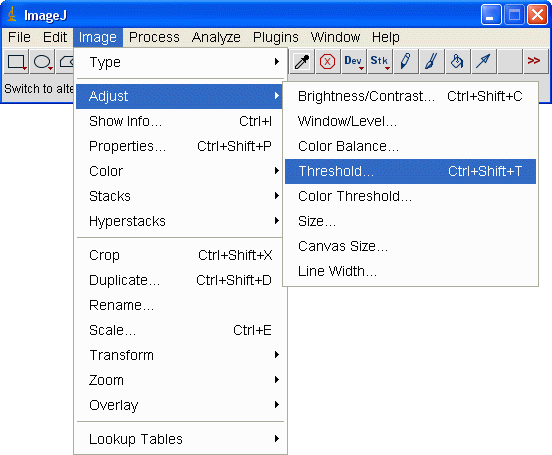Select the Rectangle selection tool
This screenshot has width=552, height=455.
click(16, 62)
